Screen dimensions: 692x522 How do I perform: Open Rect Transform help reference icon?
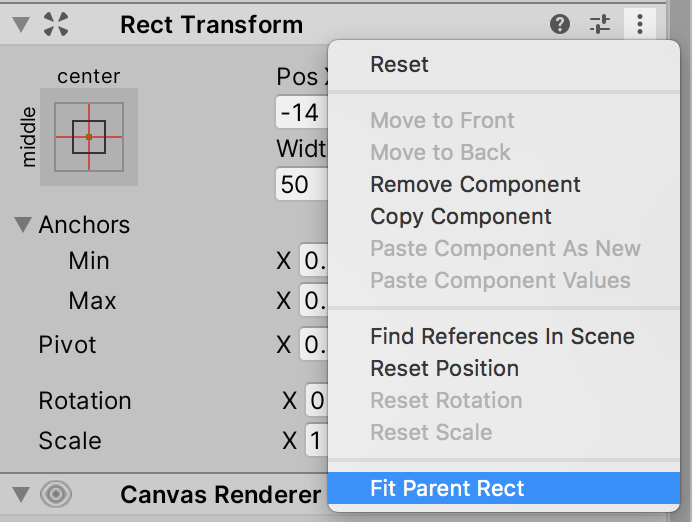561,25
